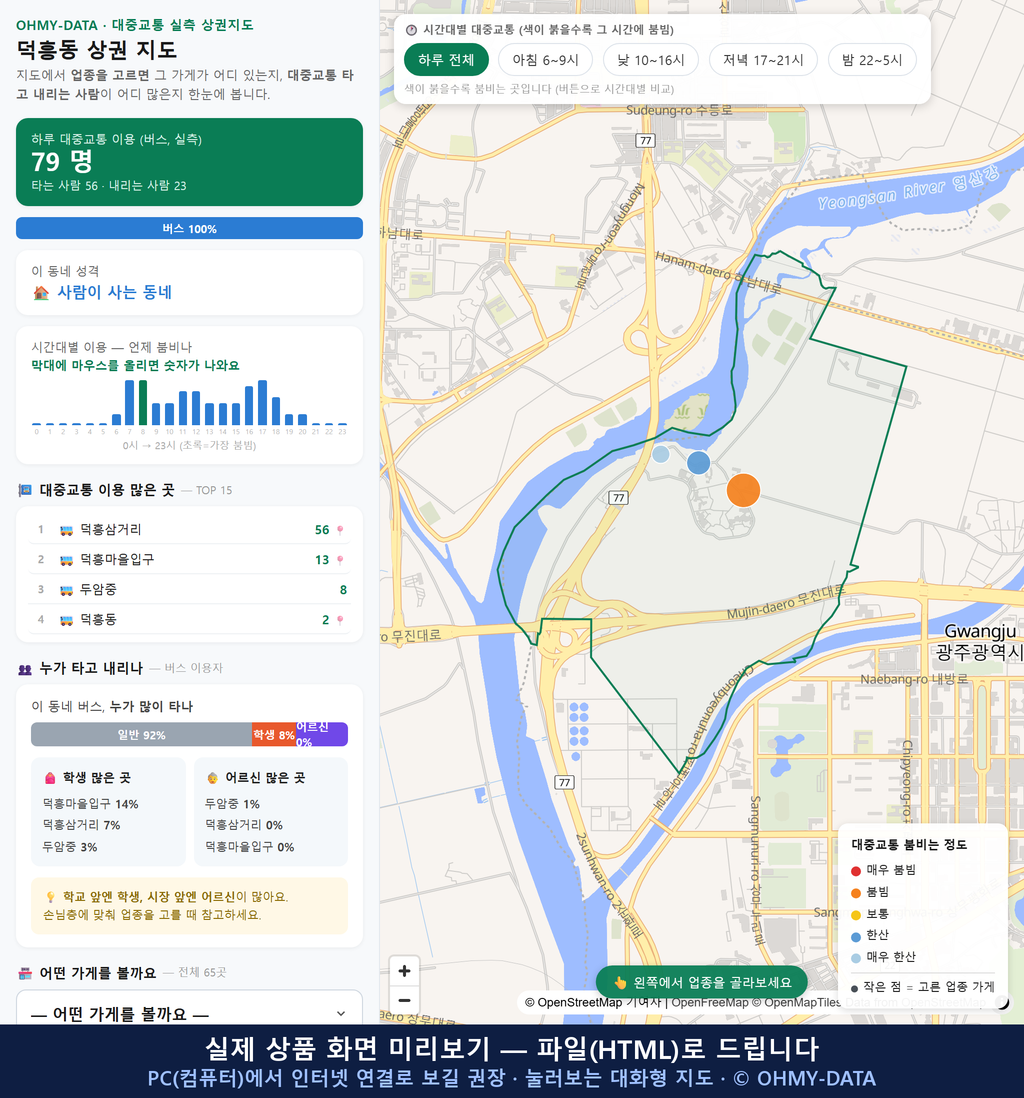Click the bus icon in the 덕흥마을입구 row

(x=67, y=560)
